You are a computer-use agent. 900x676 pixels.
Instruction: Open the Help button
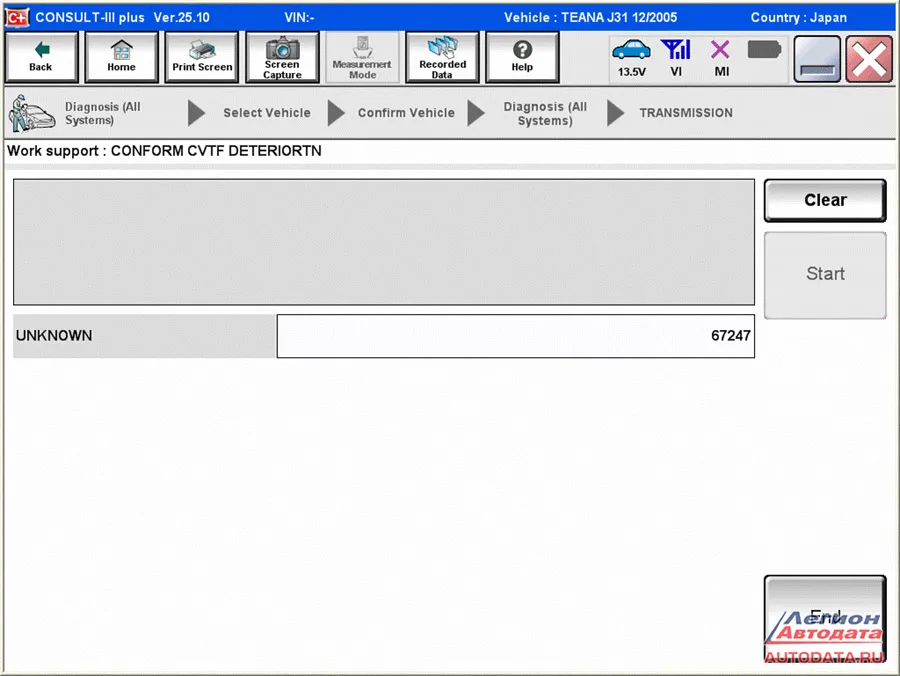(521, 57)
